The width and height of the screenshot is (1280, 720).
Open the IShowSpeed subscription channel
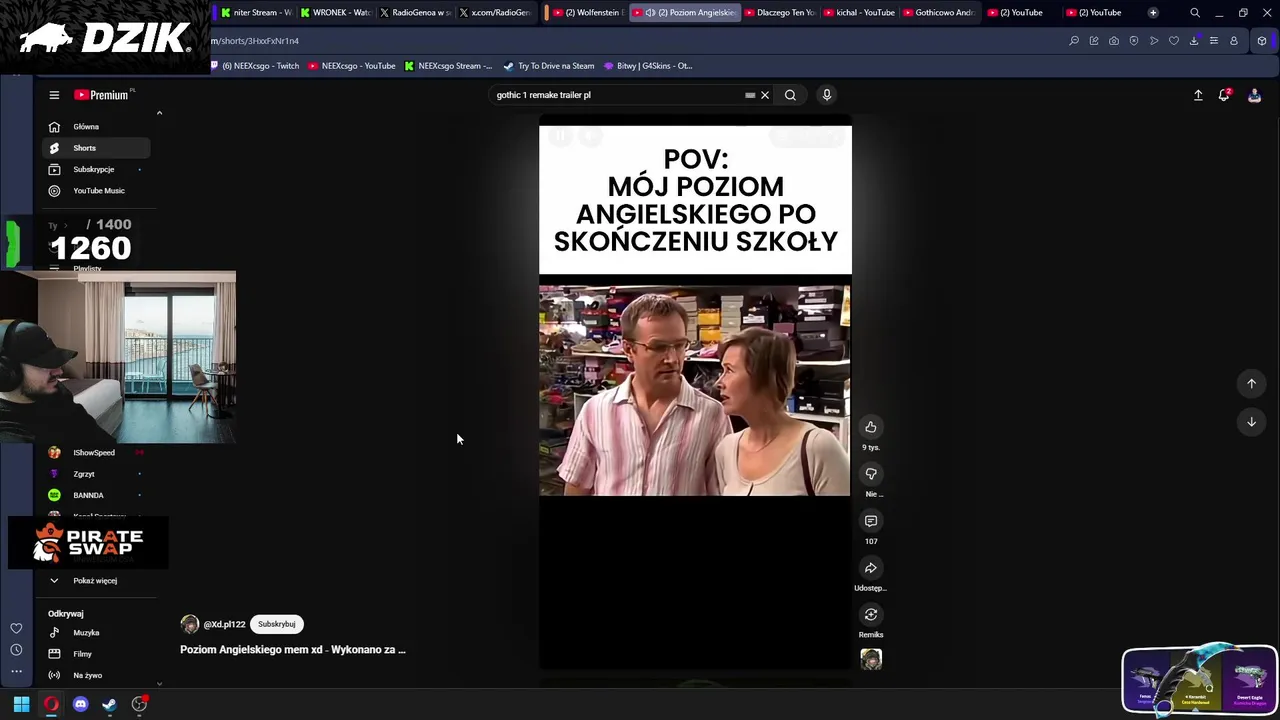pyautogui.click(x=96, y=453)
